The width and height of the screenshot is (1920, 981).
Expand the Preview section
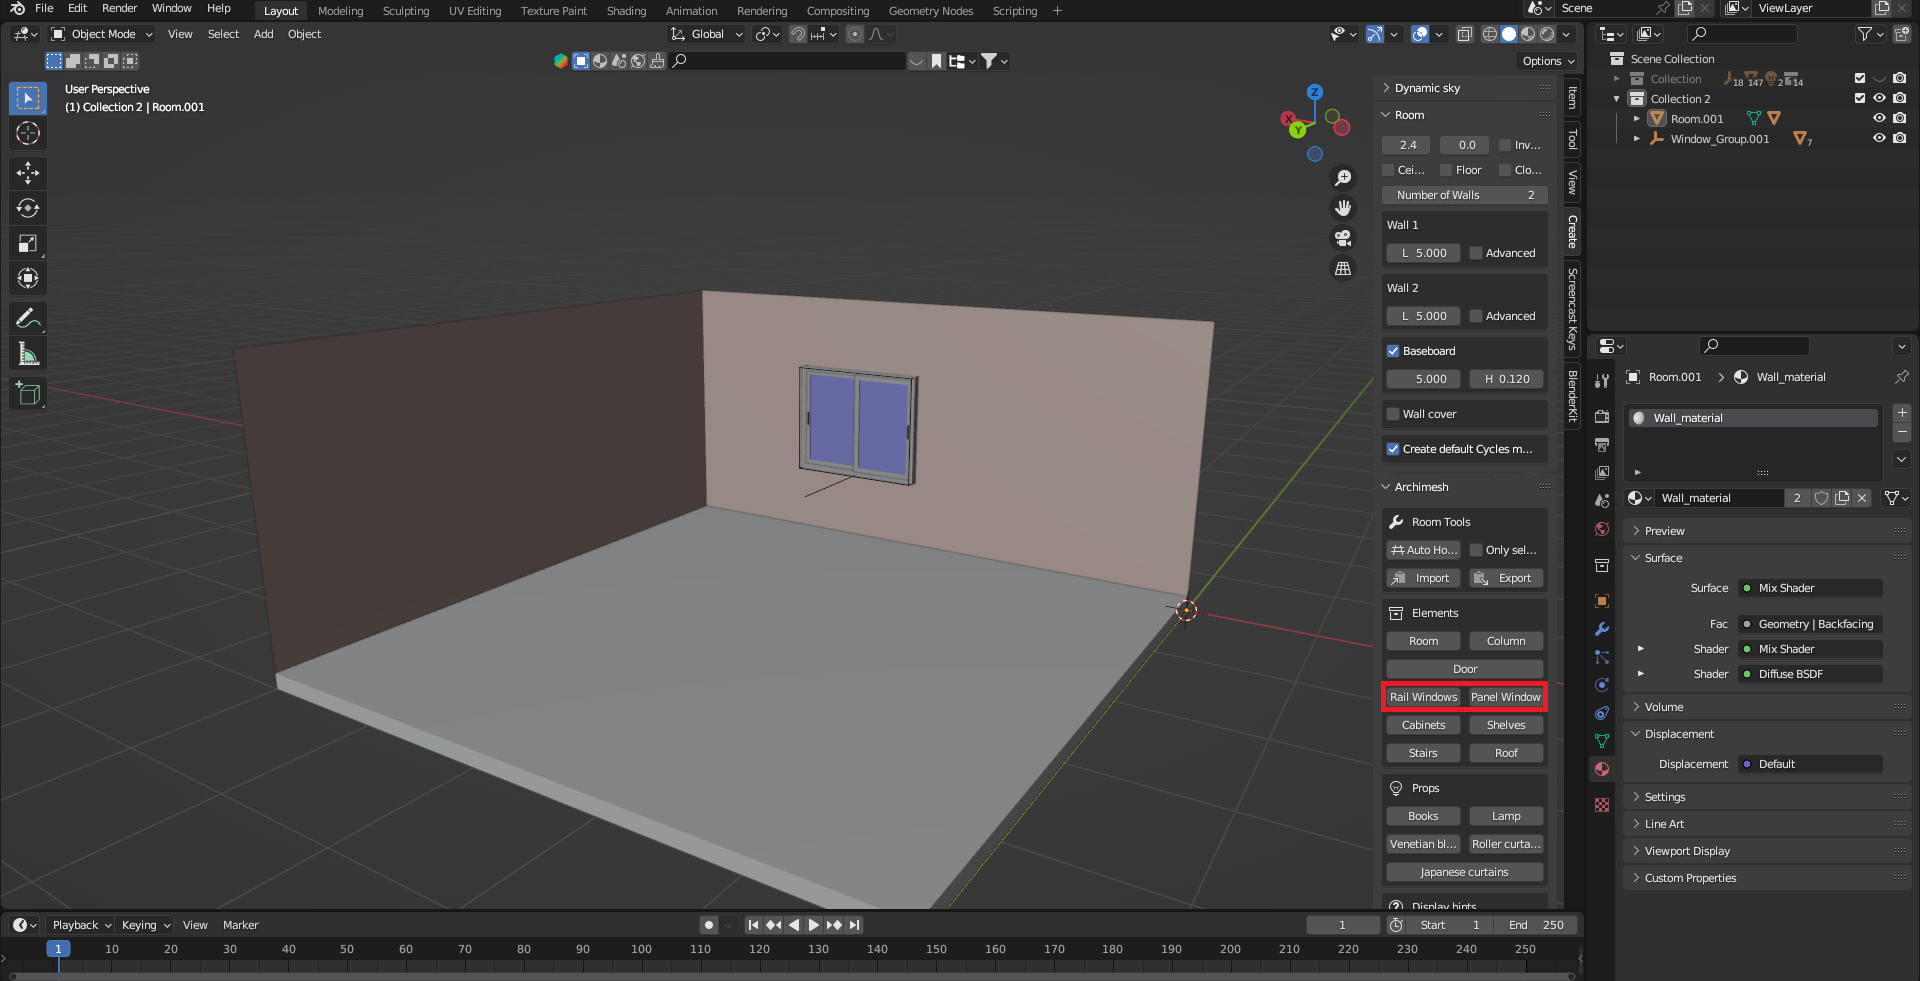coord(1768,531)
